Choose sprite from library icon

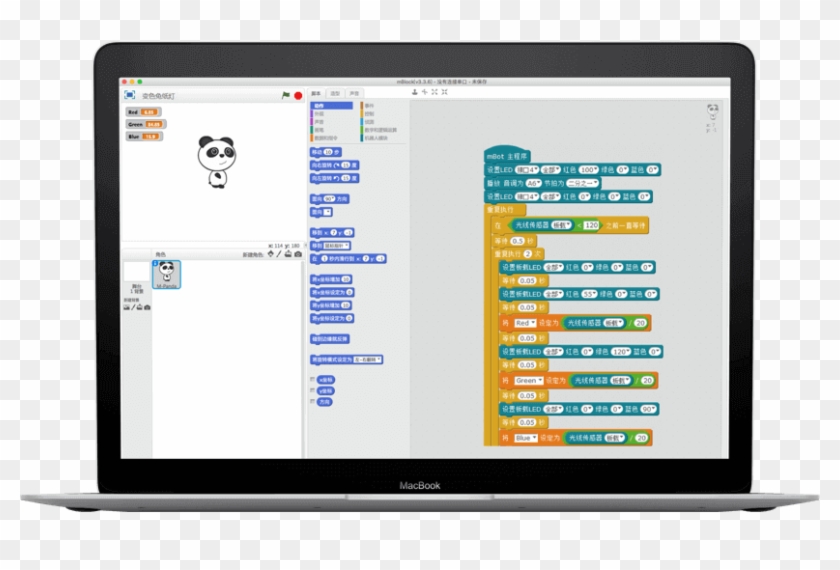[270, 254]
